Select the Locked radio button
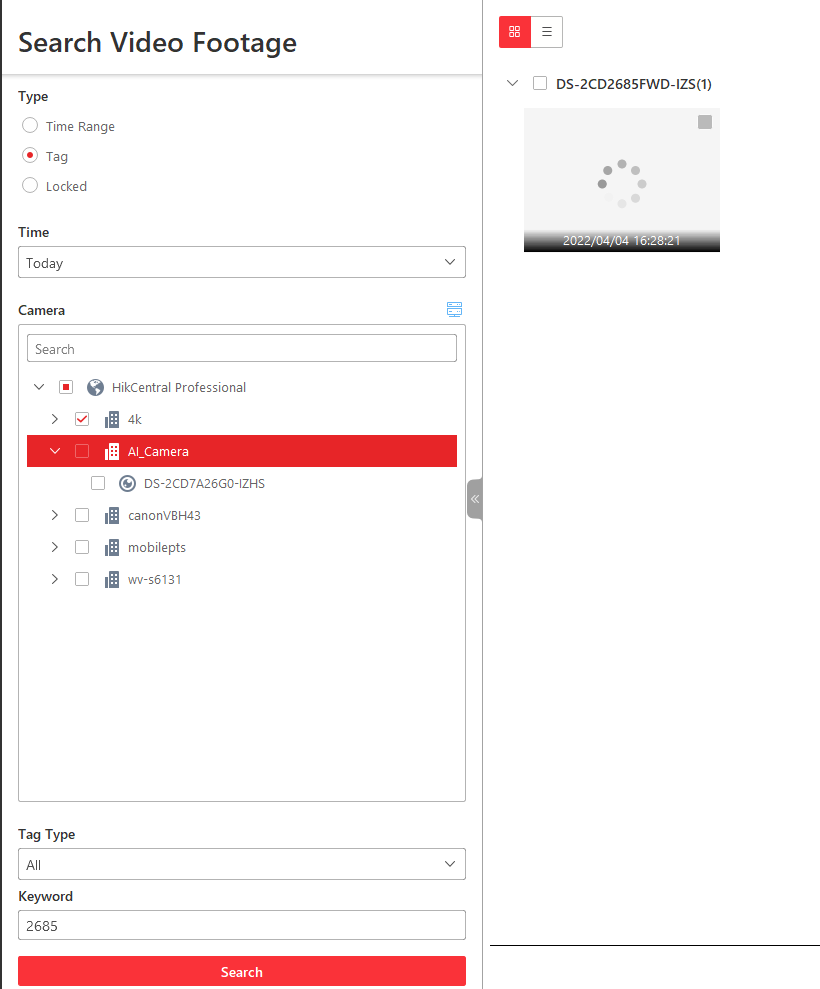Viewport: 820px width, 989px height. click(x=30, y=186)
